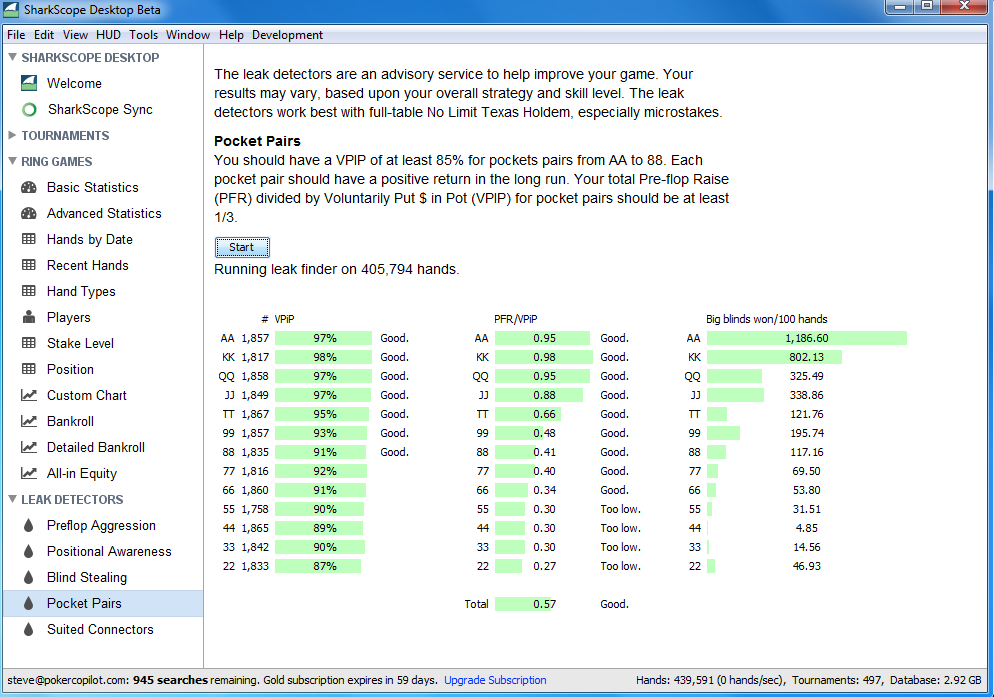Select the Suited Connectors leak detector
The height and width of the screenshot is (697, 994).
click(100, 629)
